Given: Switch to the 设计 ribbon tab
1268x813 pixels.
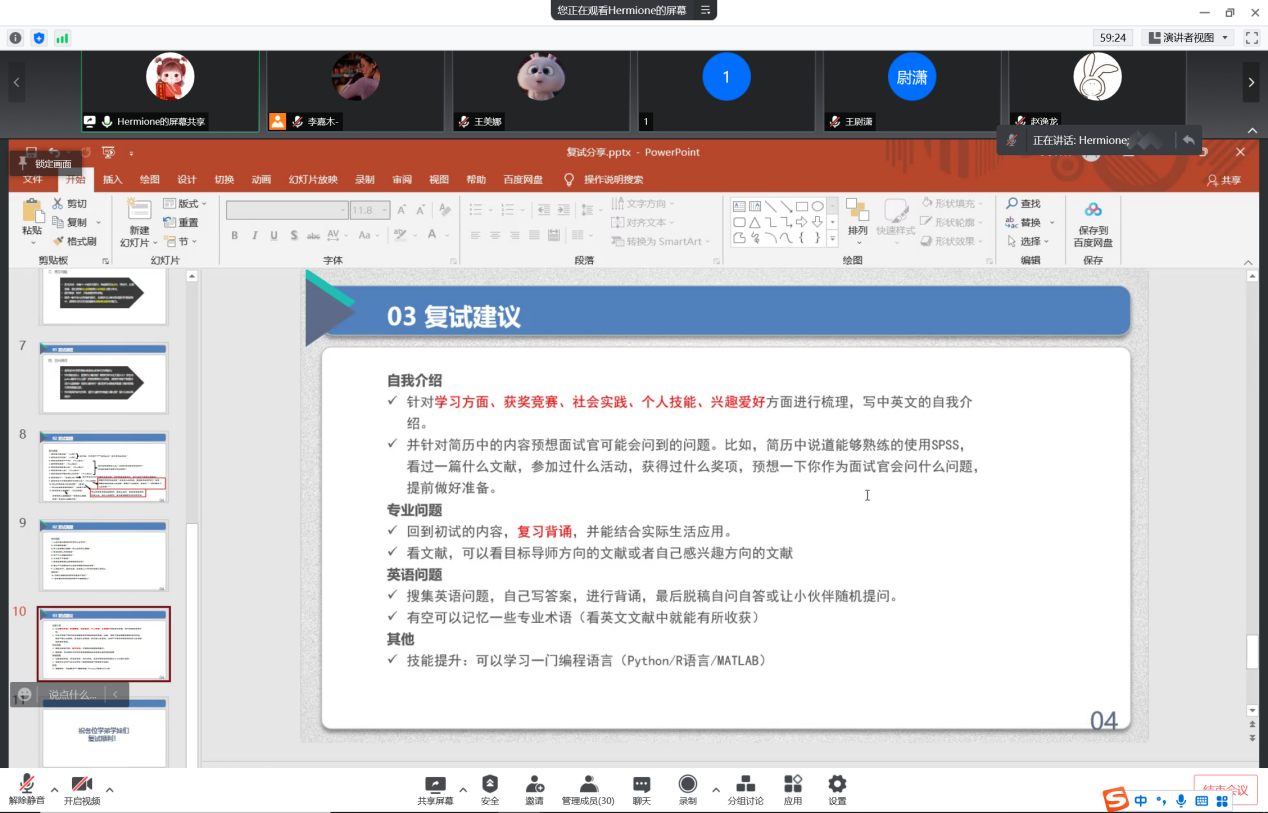Looking at the screenshot, I should pos(187,180).
